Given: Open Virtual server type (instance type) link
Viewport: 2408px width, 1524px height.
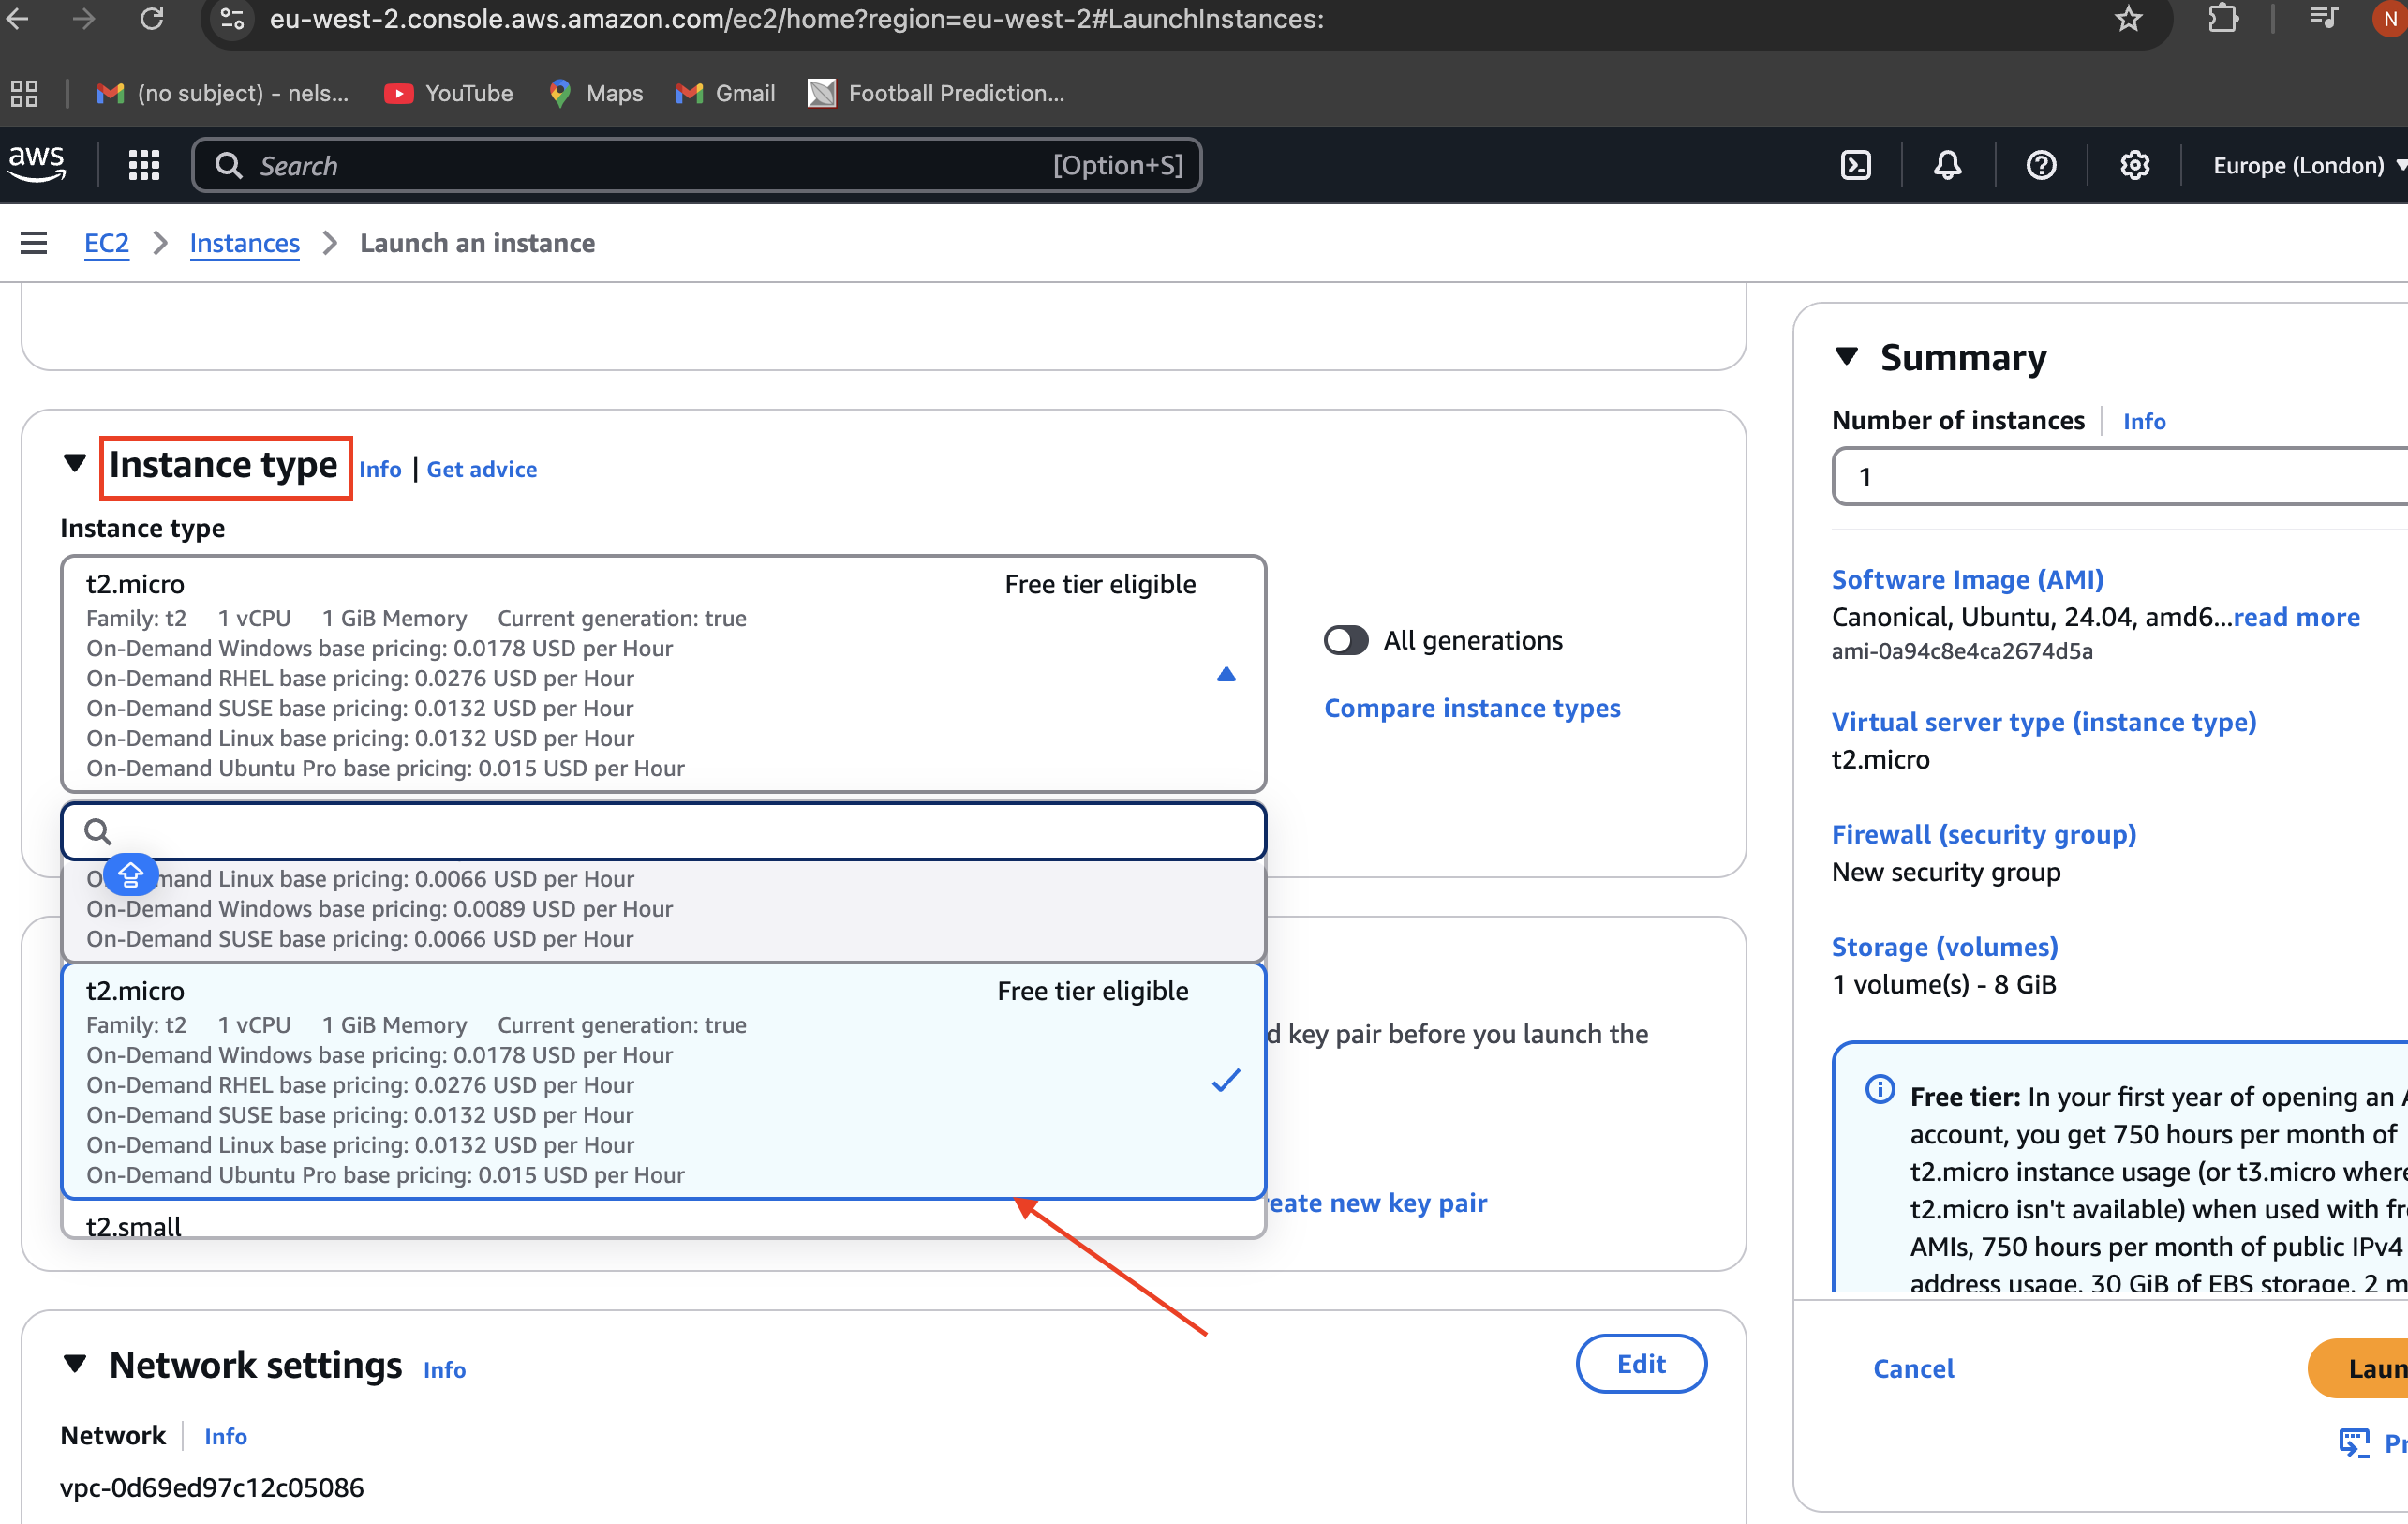Looking at the screenshot, I should point(2043,721).
